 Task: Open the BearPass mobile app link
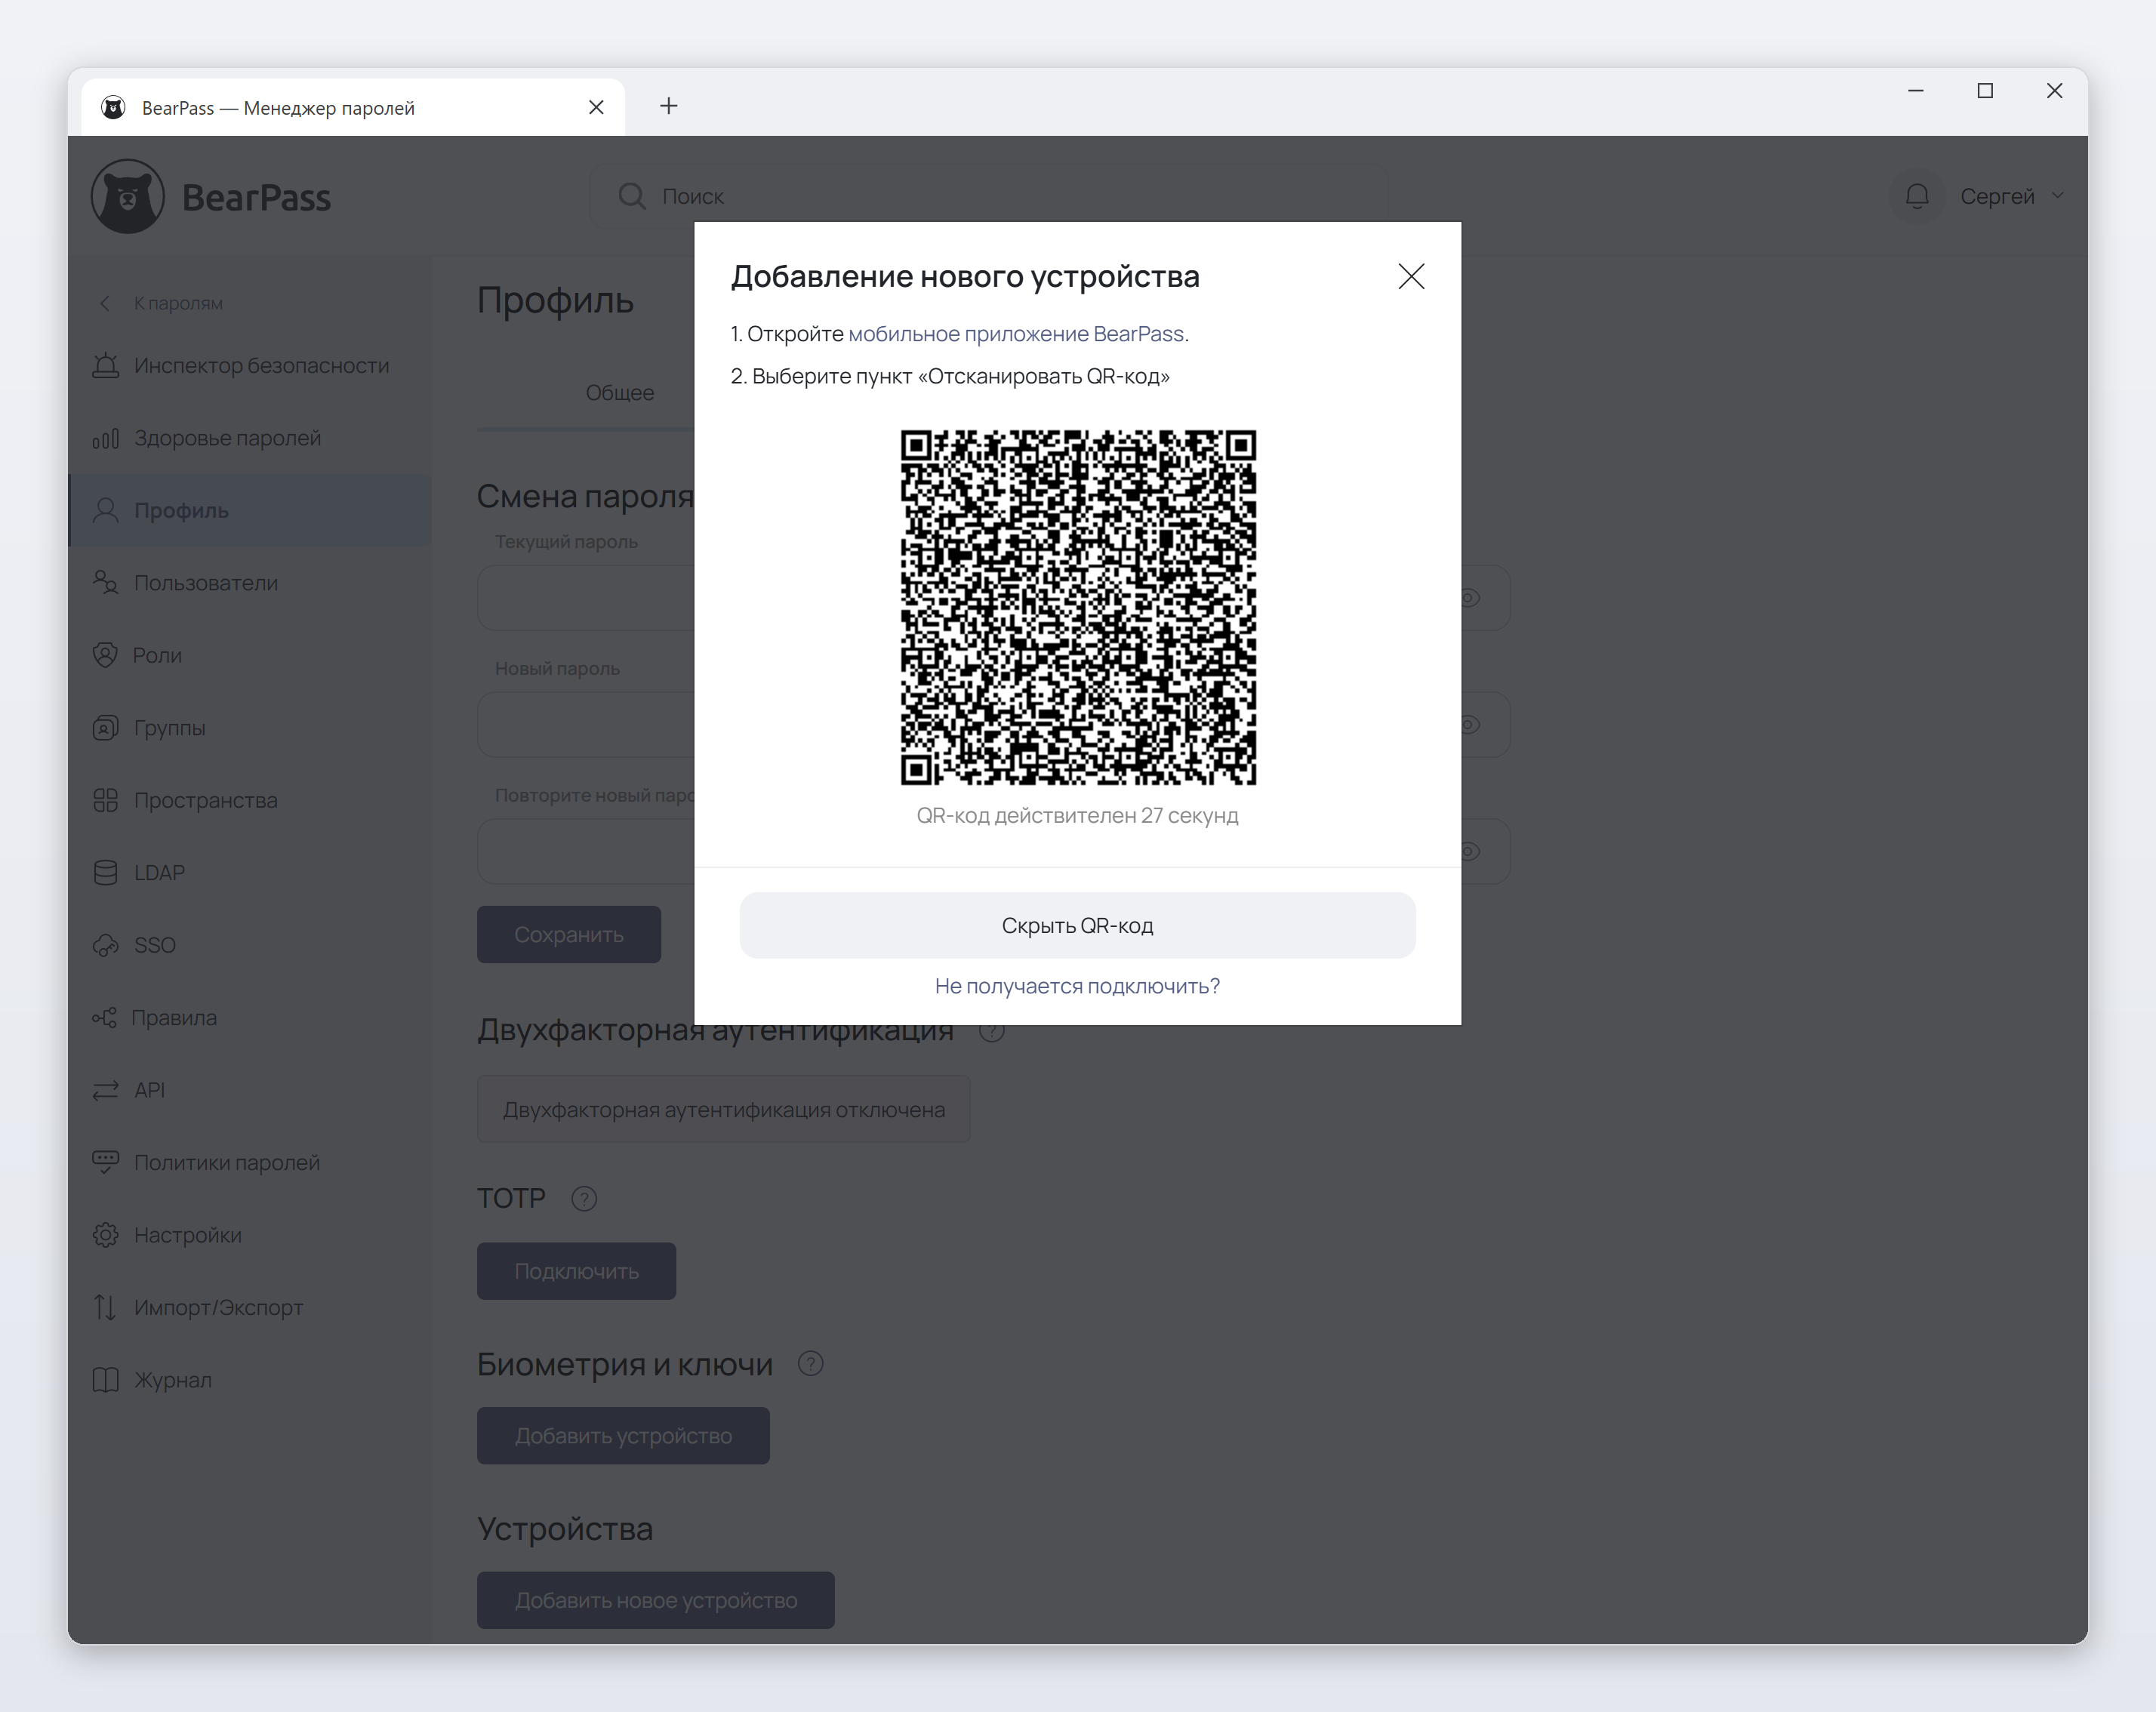[1016, 334]
